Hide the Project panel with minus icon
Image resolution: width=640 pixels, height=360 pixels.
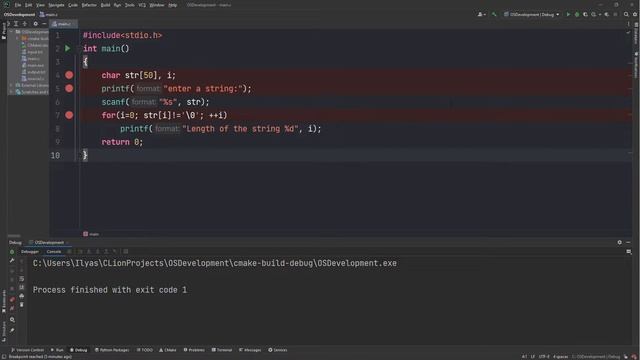[x=44, y=24]
